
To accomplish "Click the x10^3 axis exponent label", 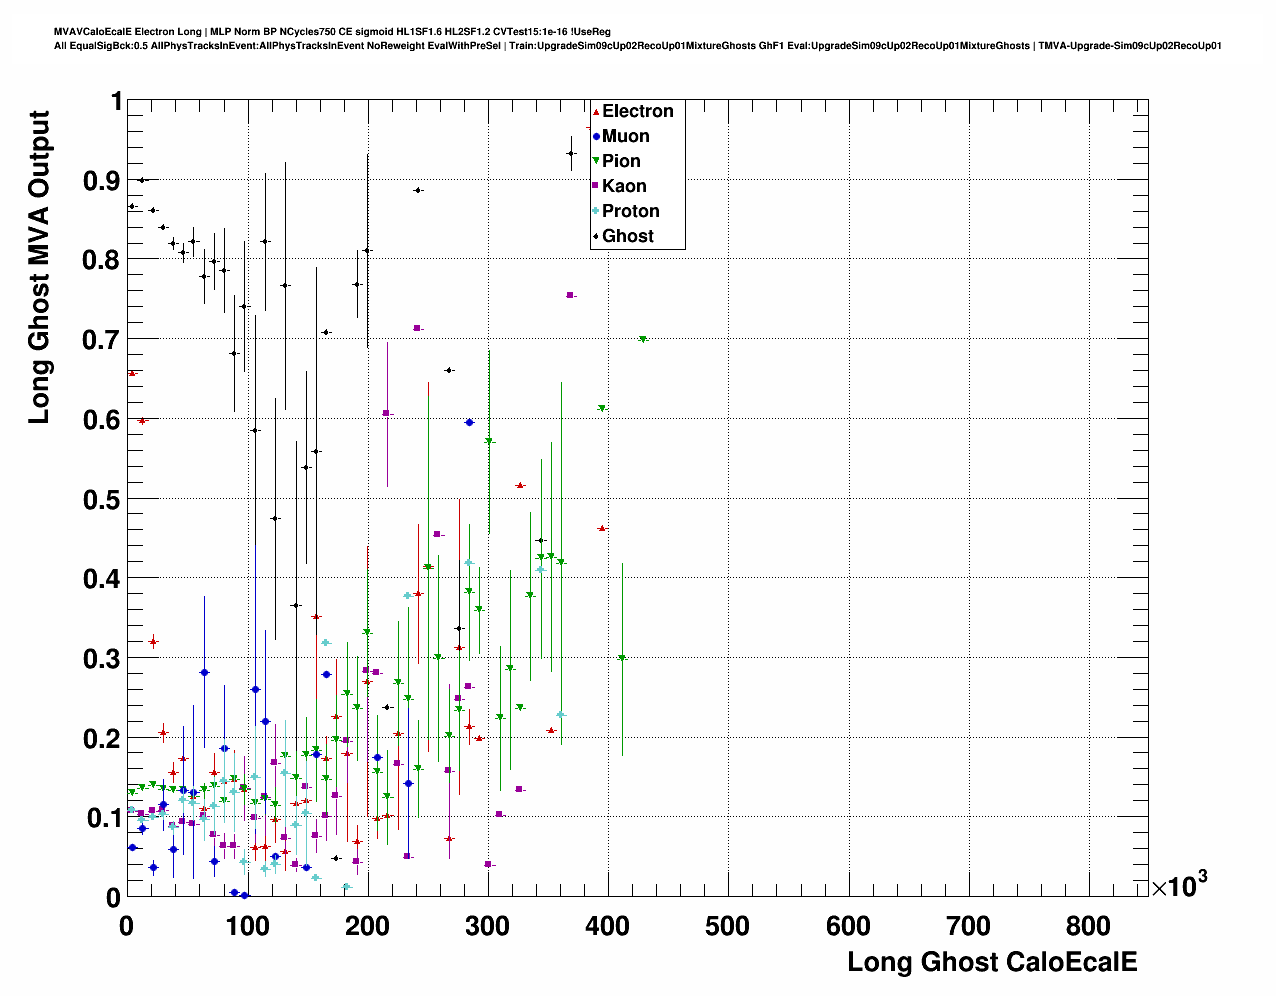I will click(x=1178, y=885).
